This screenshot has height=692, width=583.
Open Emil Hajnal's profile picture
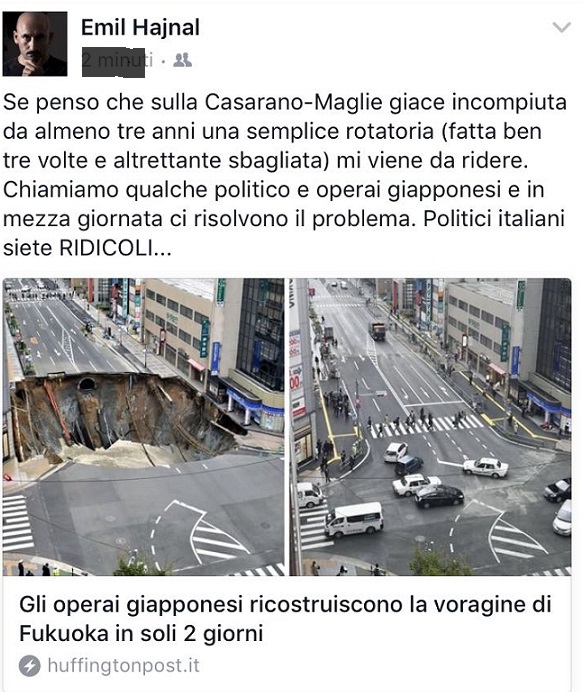point(35,44)
